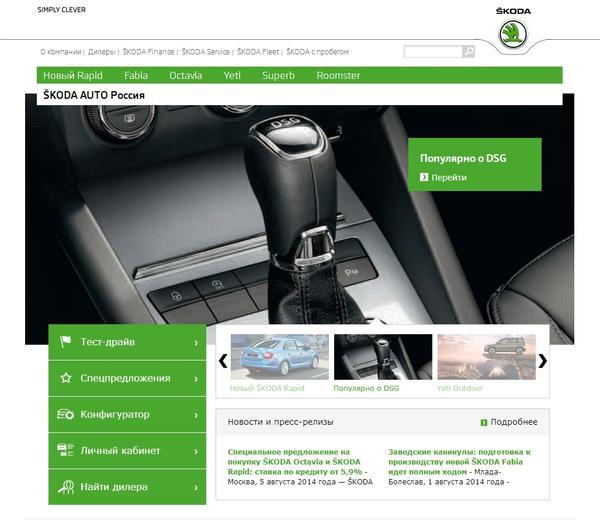Click the green arrow icon beside Подробнее
Viewport: 600px width, 520px height.
(484, 422)
